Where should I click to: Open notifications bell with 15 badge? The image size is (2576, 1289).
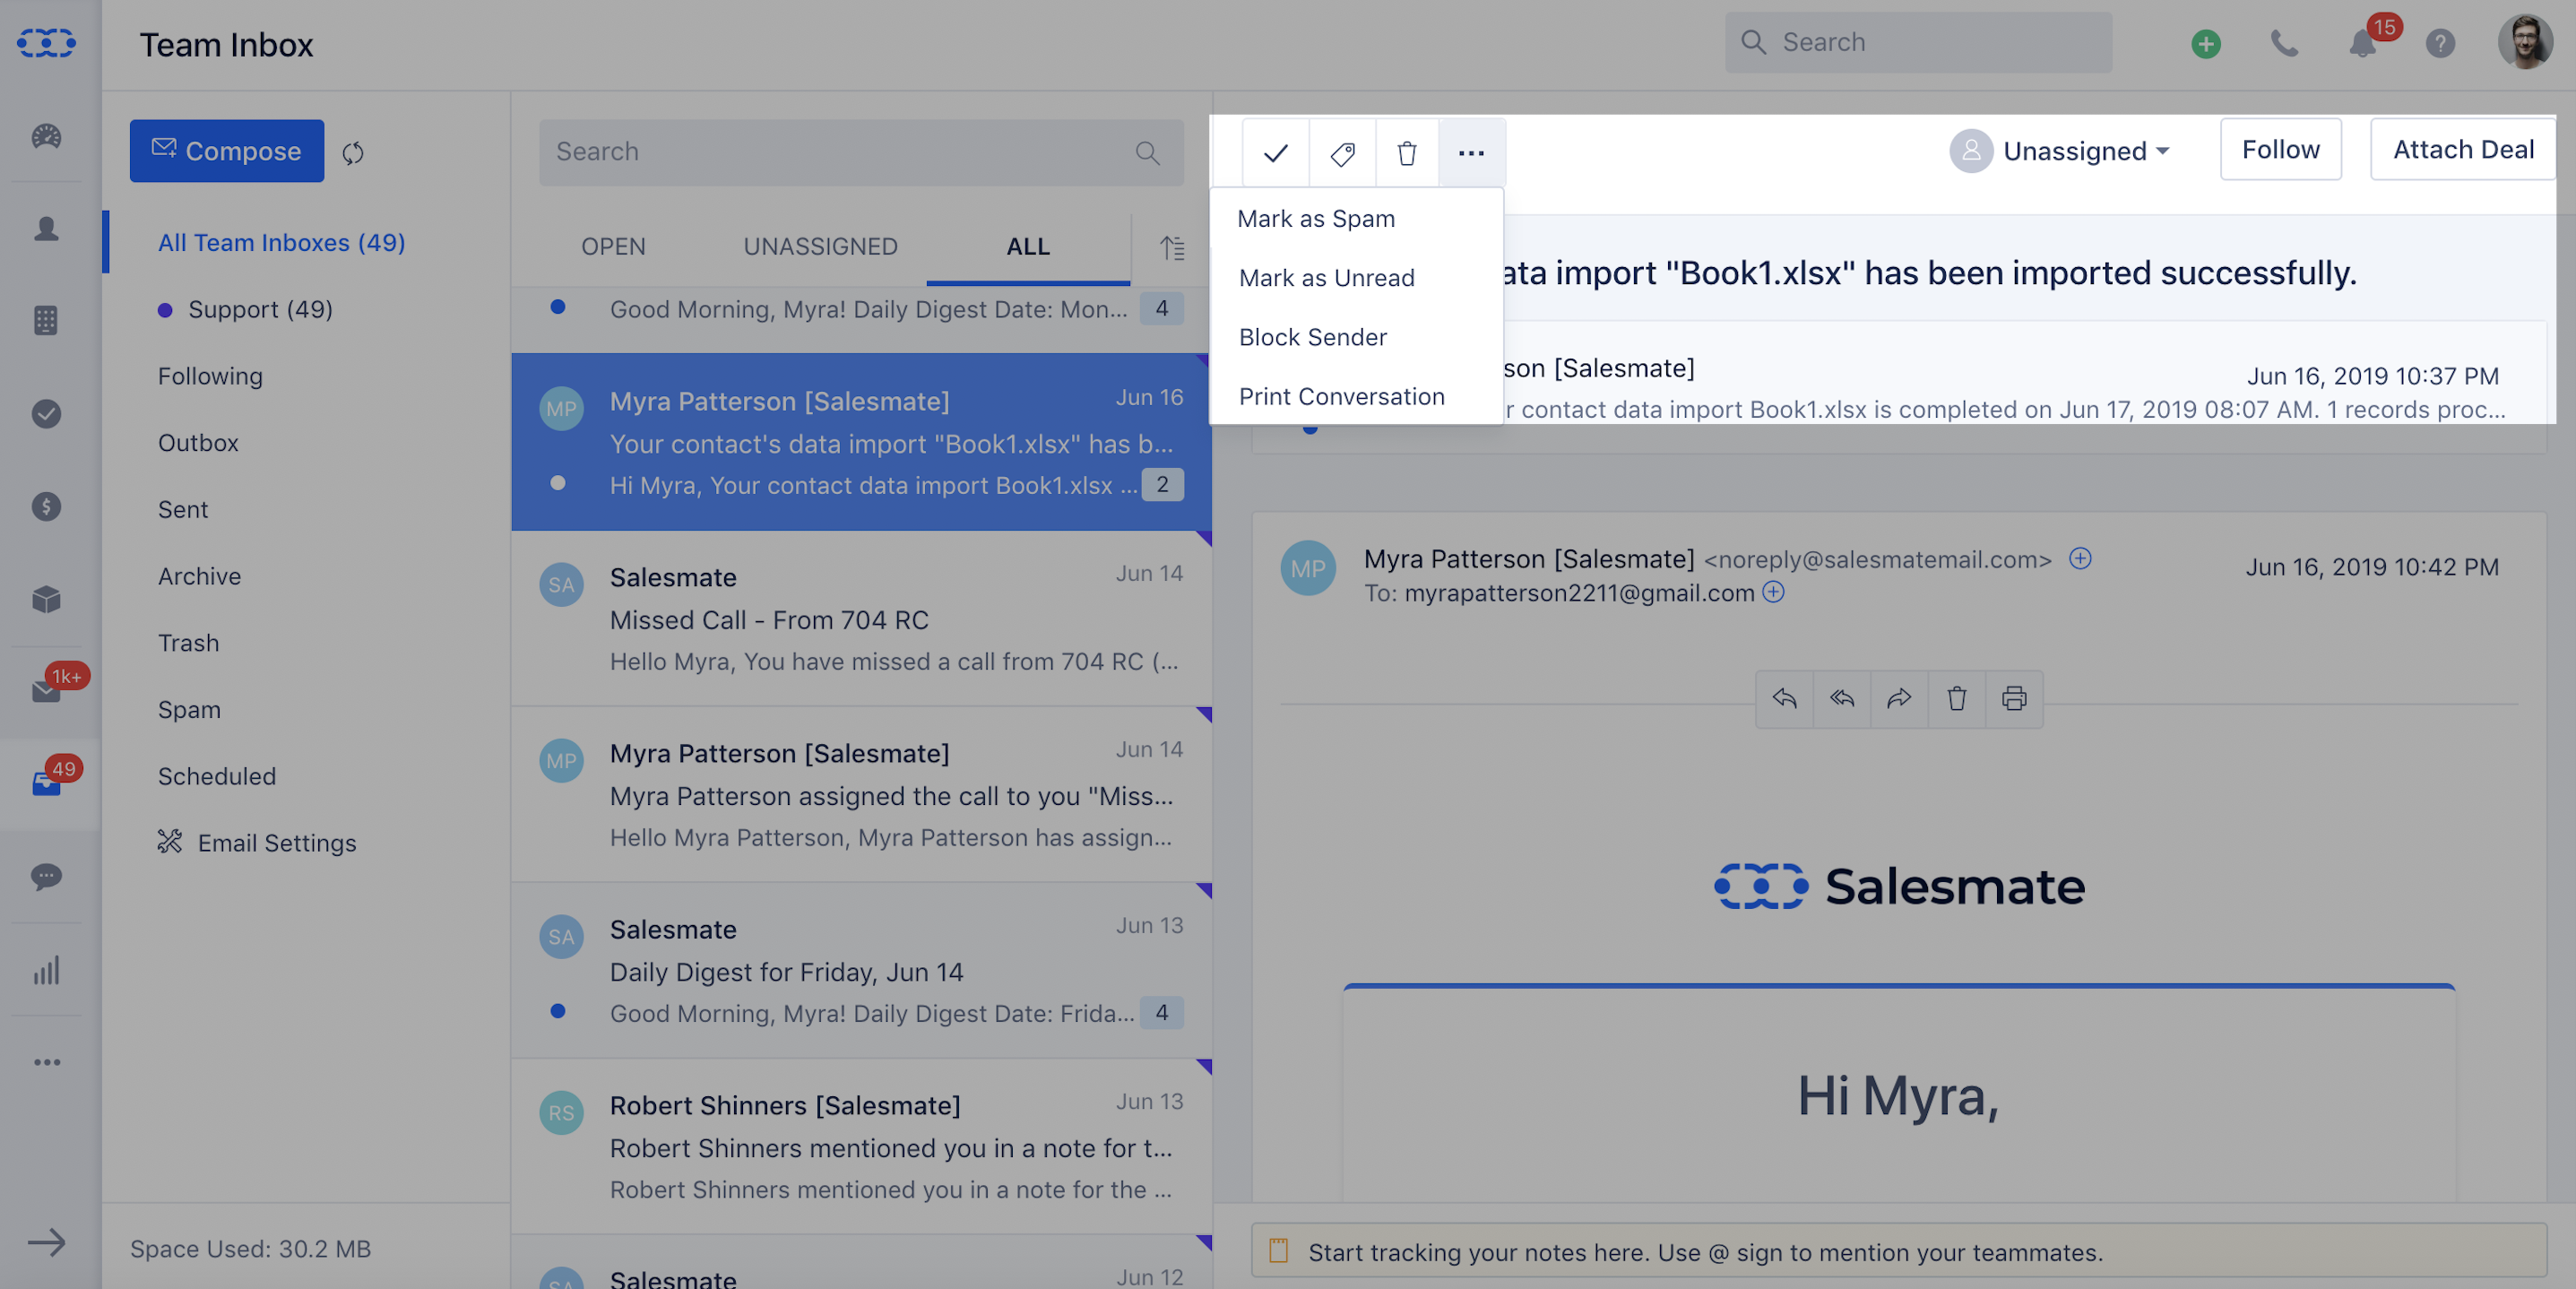(x=2363, y=43)
